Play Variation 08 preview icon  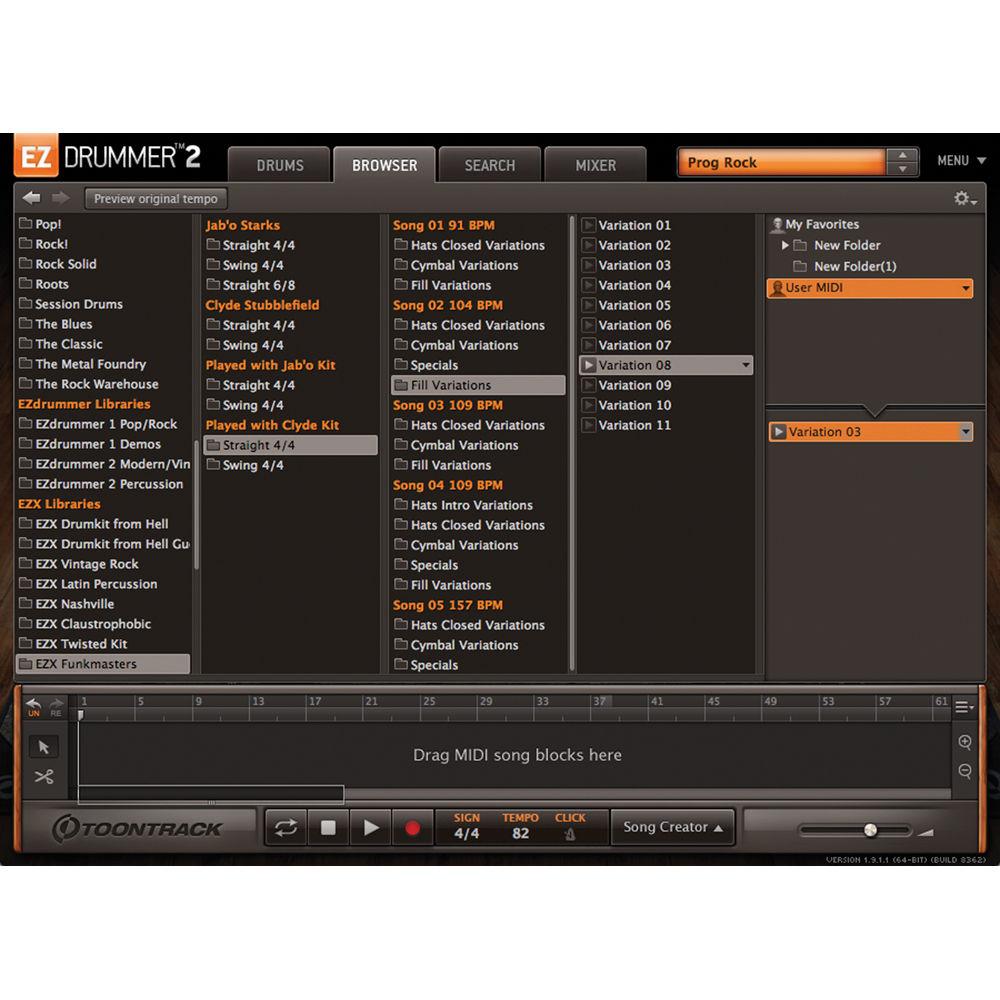(x=589, y=365)
